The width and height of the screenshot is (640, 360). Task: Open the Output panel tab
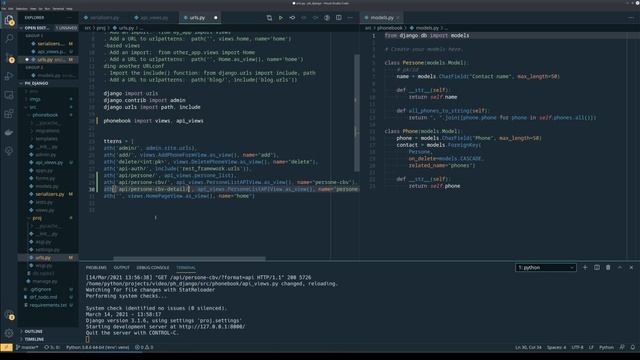[x=121, y=267]
